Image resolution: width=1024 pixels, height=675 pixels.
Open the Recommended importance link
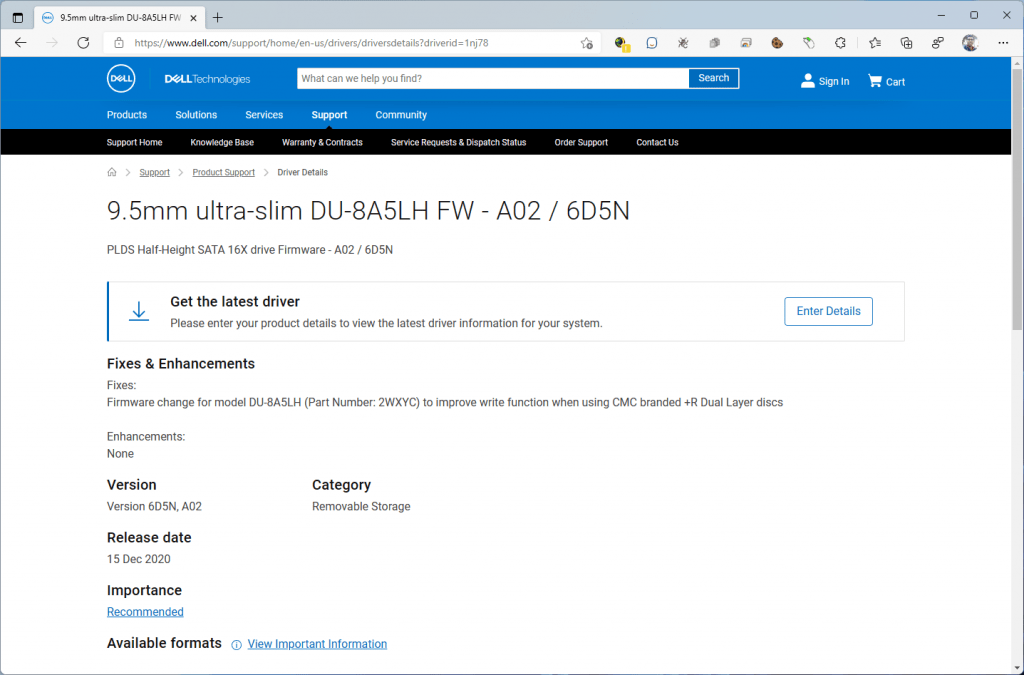145,612
